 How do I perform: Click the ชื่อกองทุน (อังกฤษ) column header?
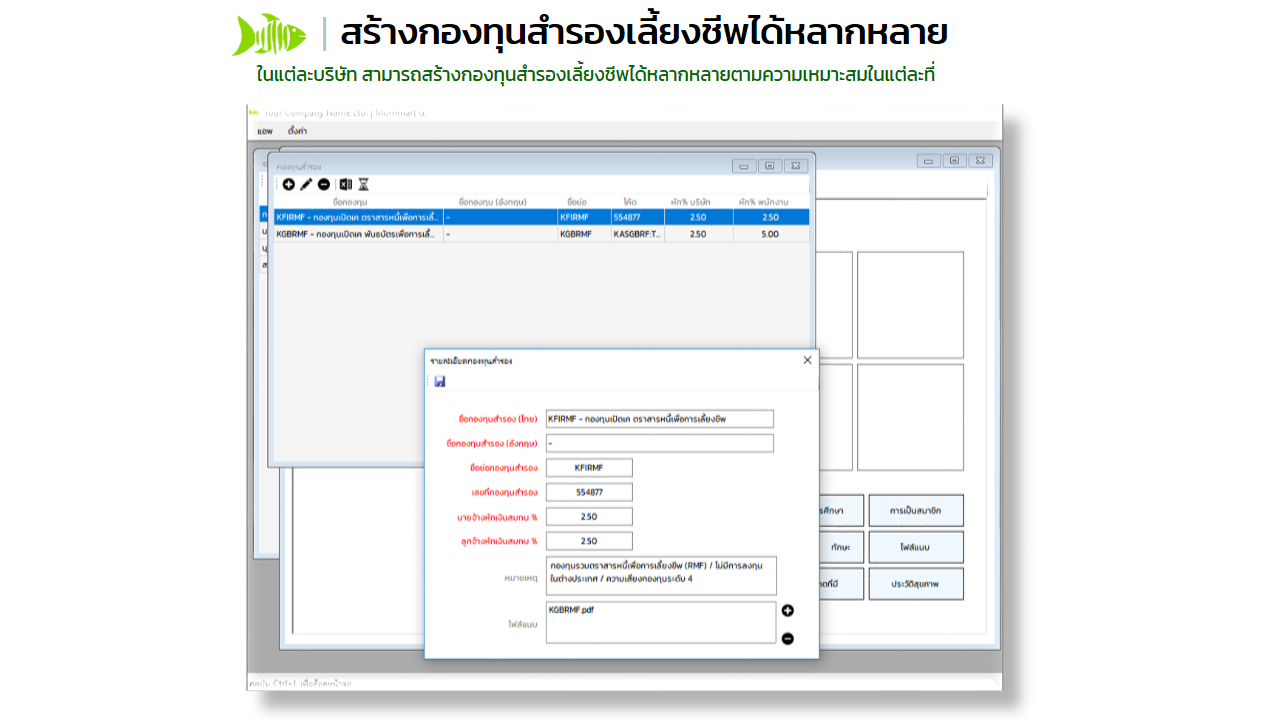coord(500,202)
